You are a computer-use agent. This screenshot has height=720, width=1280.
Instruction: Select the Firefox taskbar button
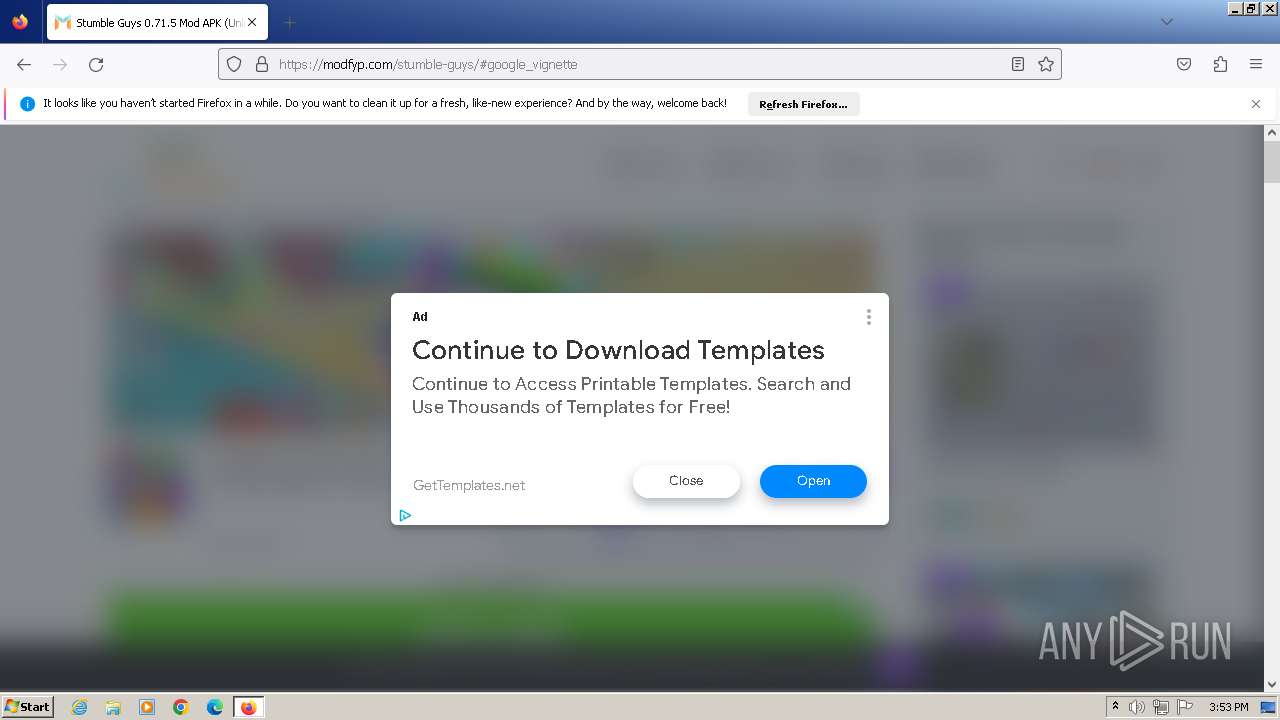tap(248, 707)
